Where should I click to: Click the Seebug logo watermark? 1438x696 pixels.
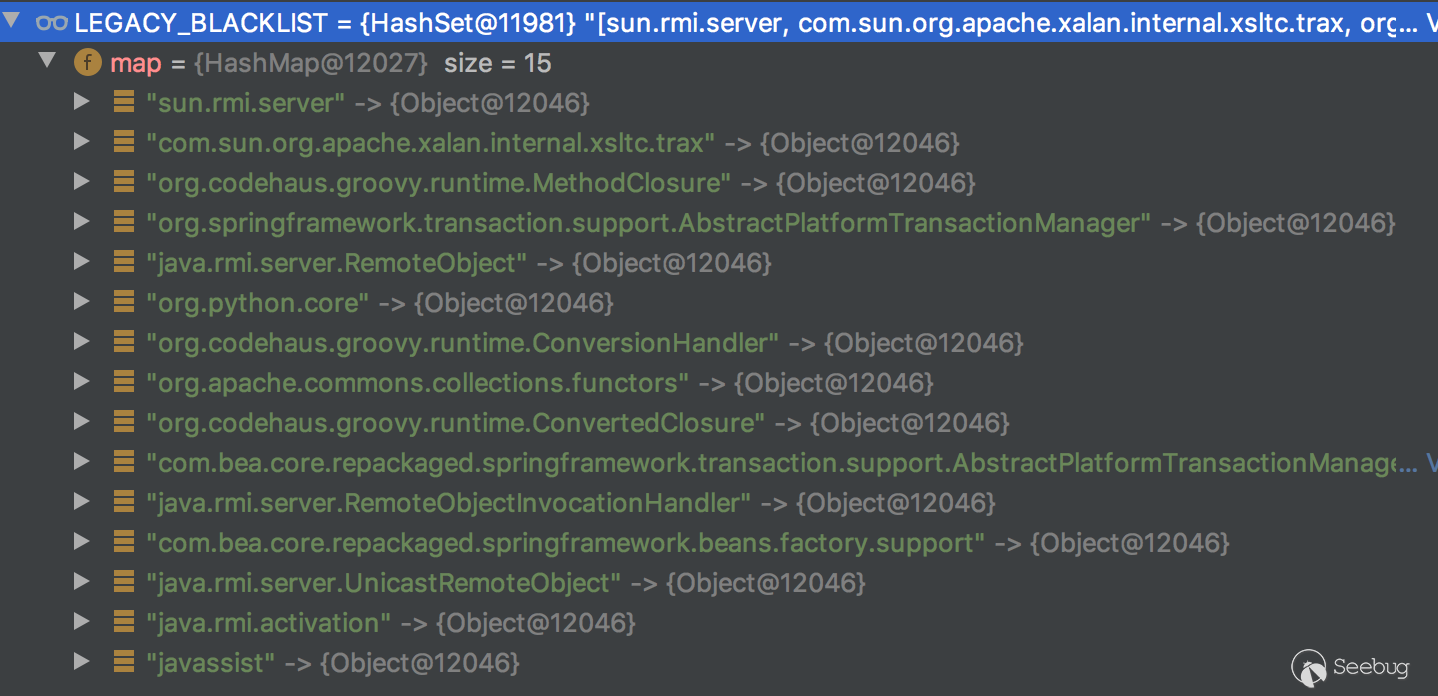tap(1350, 666)
